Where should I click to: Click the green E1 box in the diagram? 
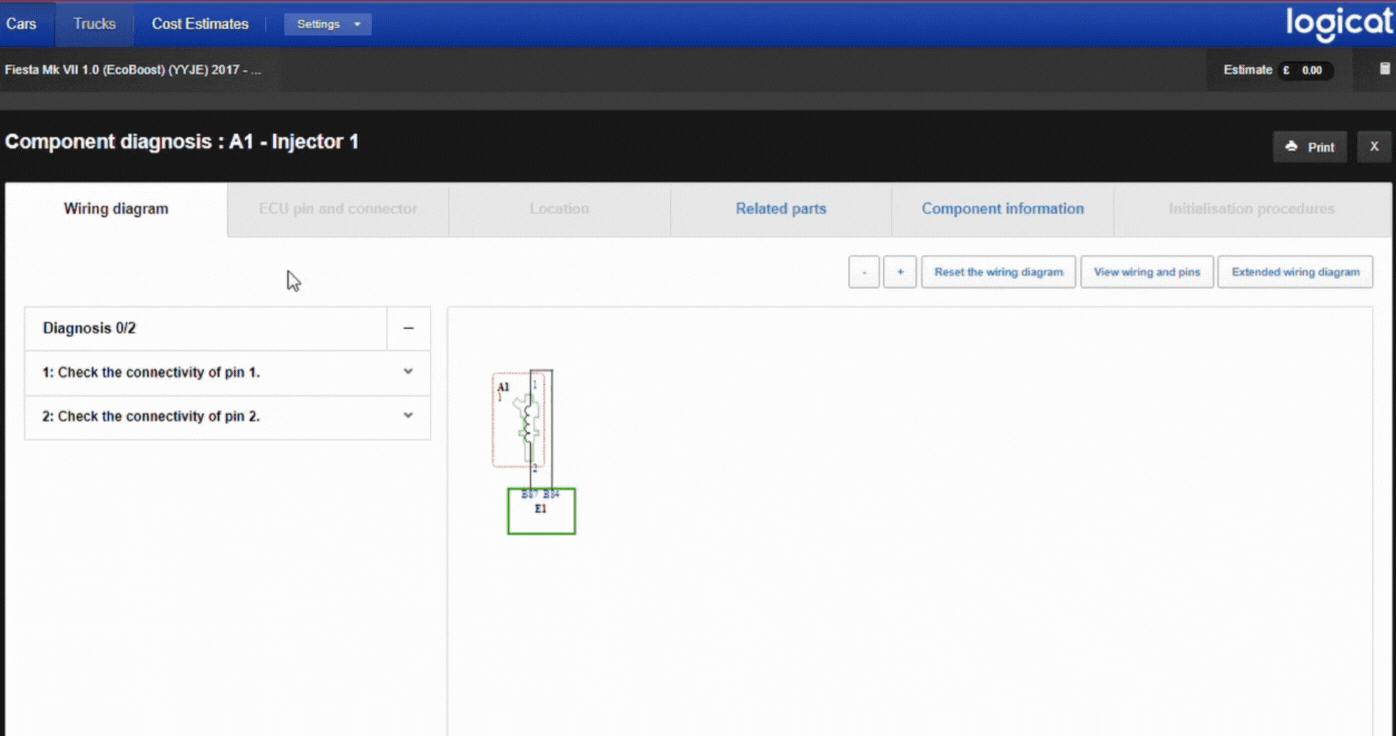click(541, 512)
